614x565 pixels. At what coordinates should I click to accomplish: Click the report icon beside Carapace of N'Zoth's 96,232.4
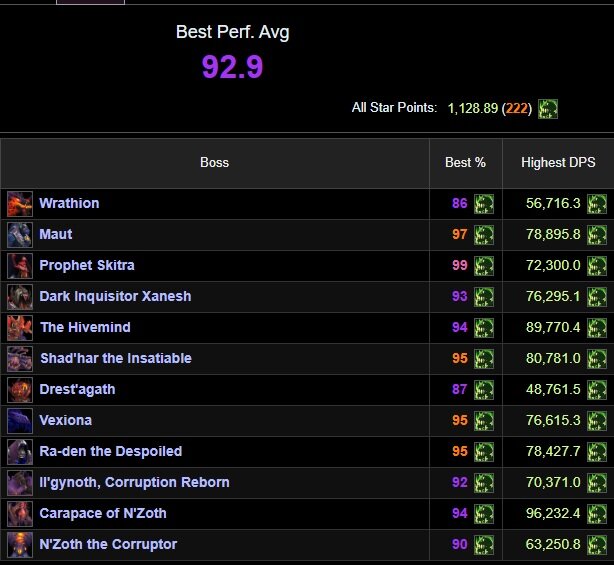click(x=597, y=514)
